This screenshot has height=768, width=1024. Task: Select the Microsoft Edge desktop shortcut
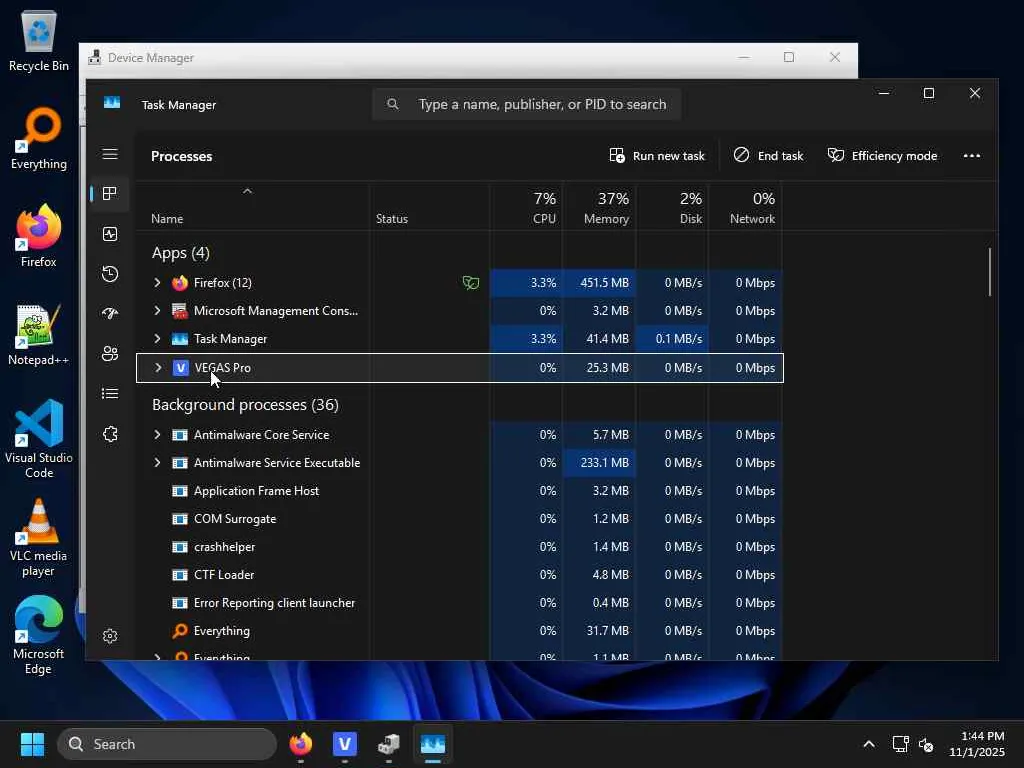pos(39,635)
